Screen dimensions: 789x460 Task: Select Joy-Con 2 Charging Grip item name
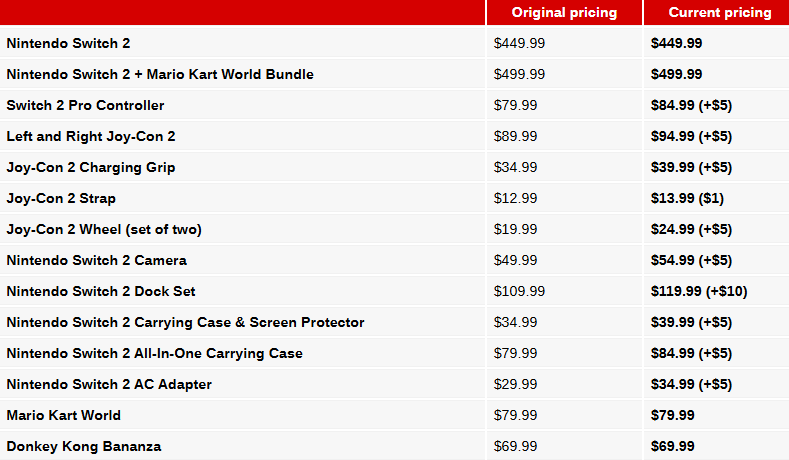(91, 168)
